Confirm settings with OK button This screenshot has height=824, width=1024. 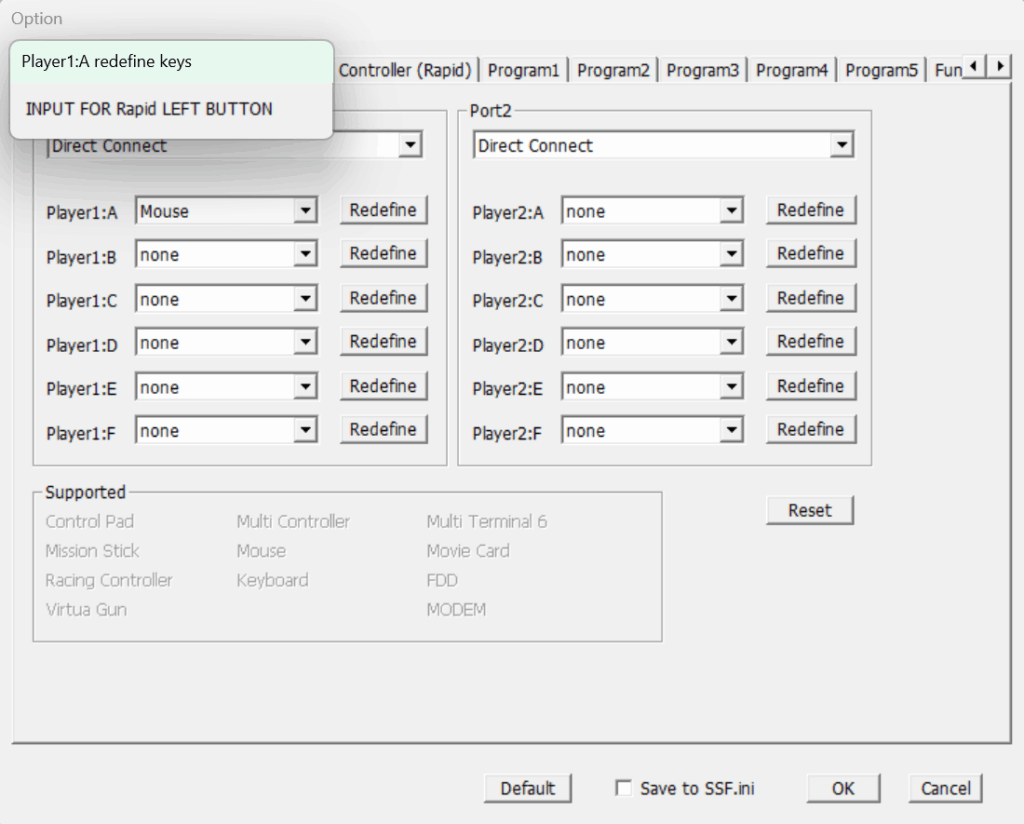pos(843,788)
